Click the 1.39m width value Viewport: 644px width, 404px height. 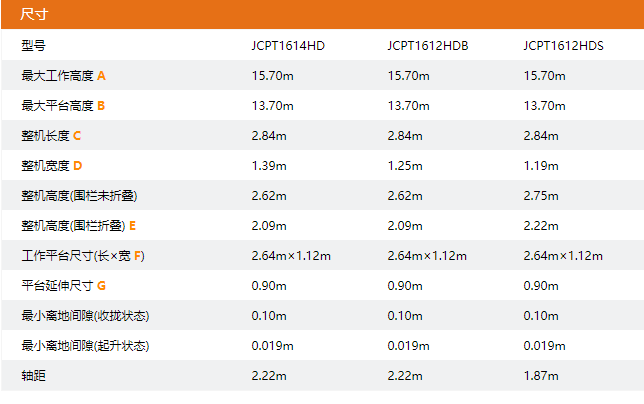tap(269, 165)
